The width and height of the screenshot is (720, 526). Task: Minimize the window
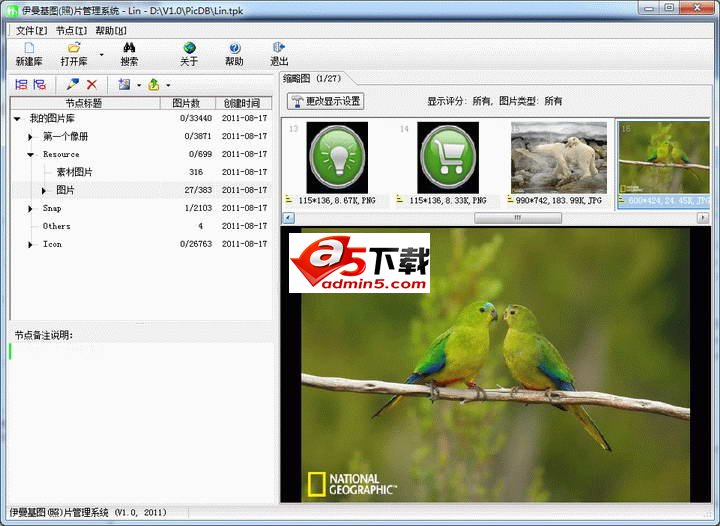[x=649, y=8]
